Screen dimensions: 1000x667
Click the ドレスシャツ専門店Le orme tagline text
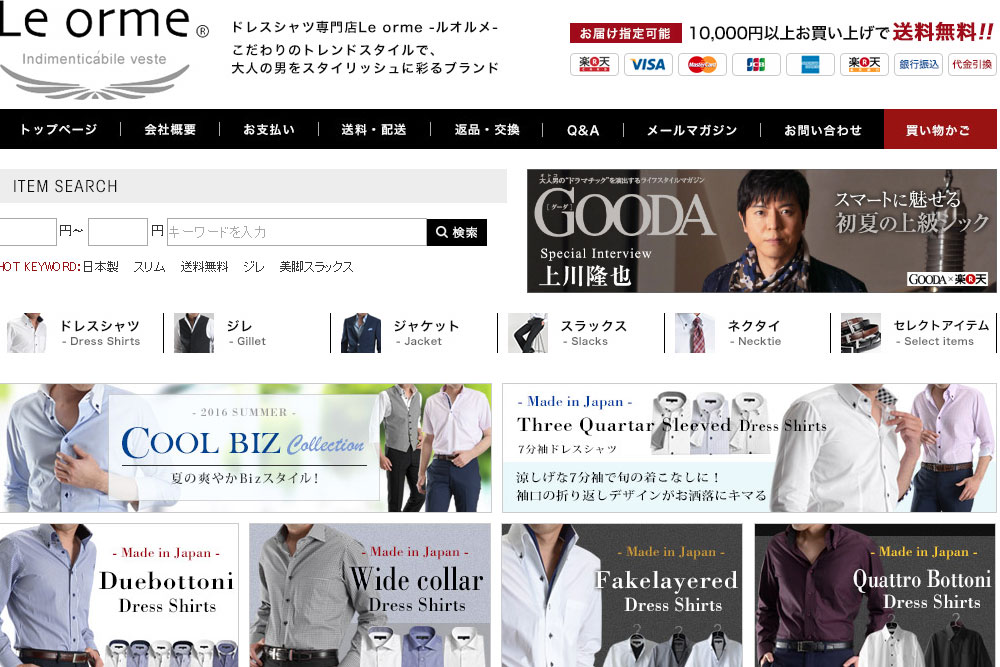pyautogui.click(x=365, y=27)
